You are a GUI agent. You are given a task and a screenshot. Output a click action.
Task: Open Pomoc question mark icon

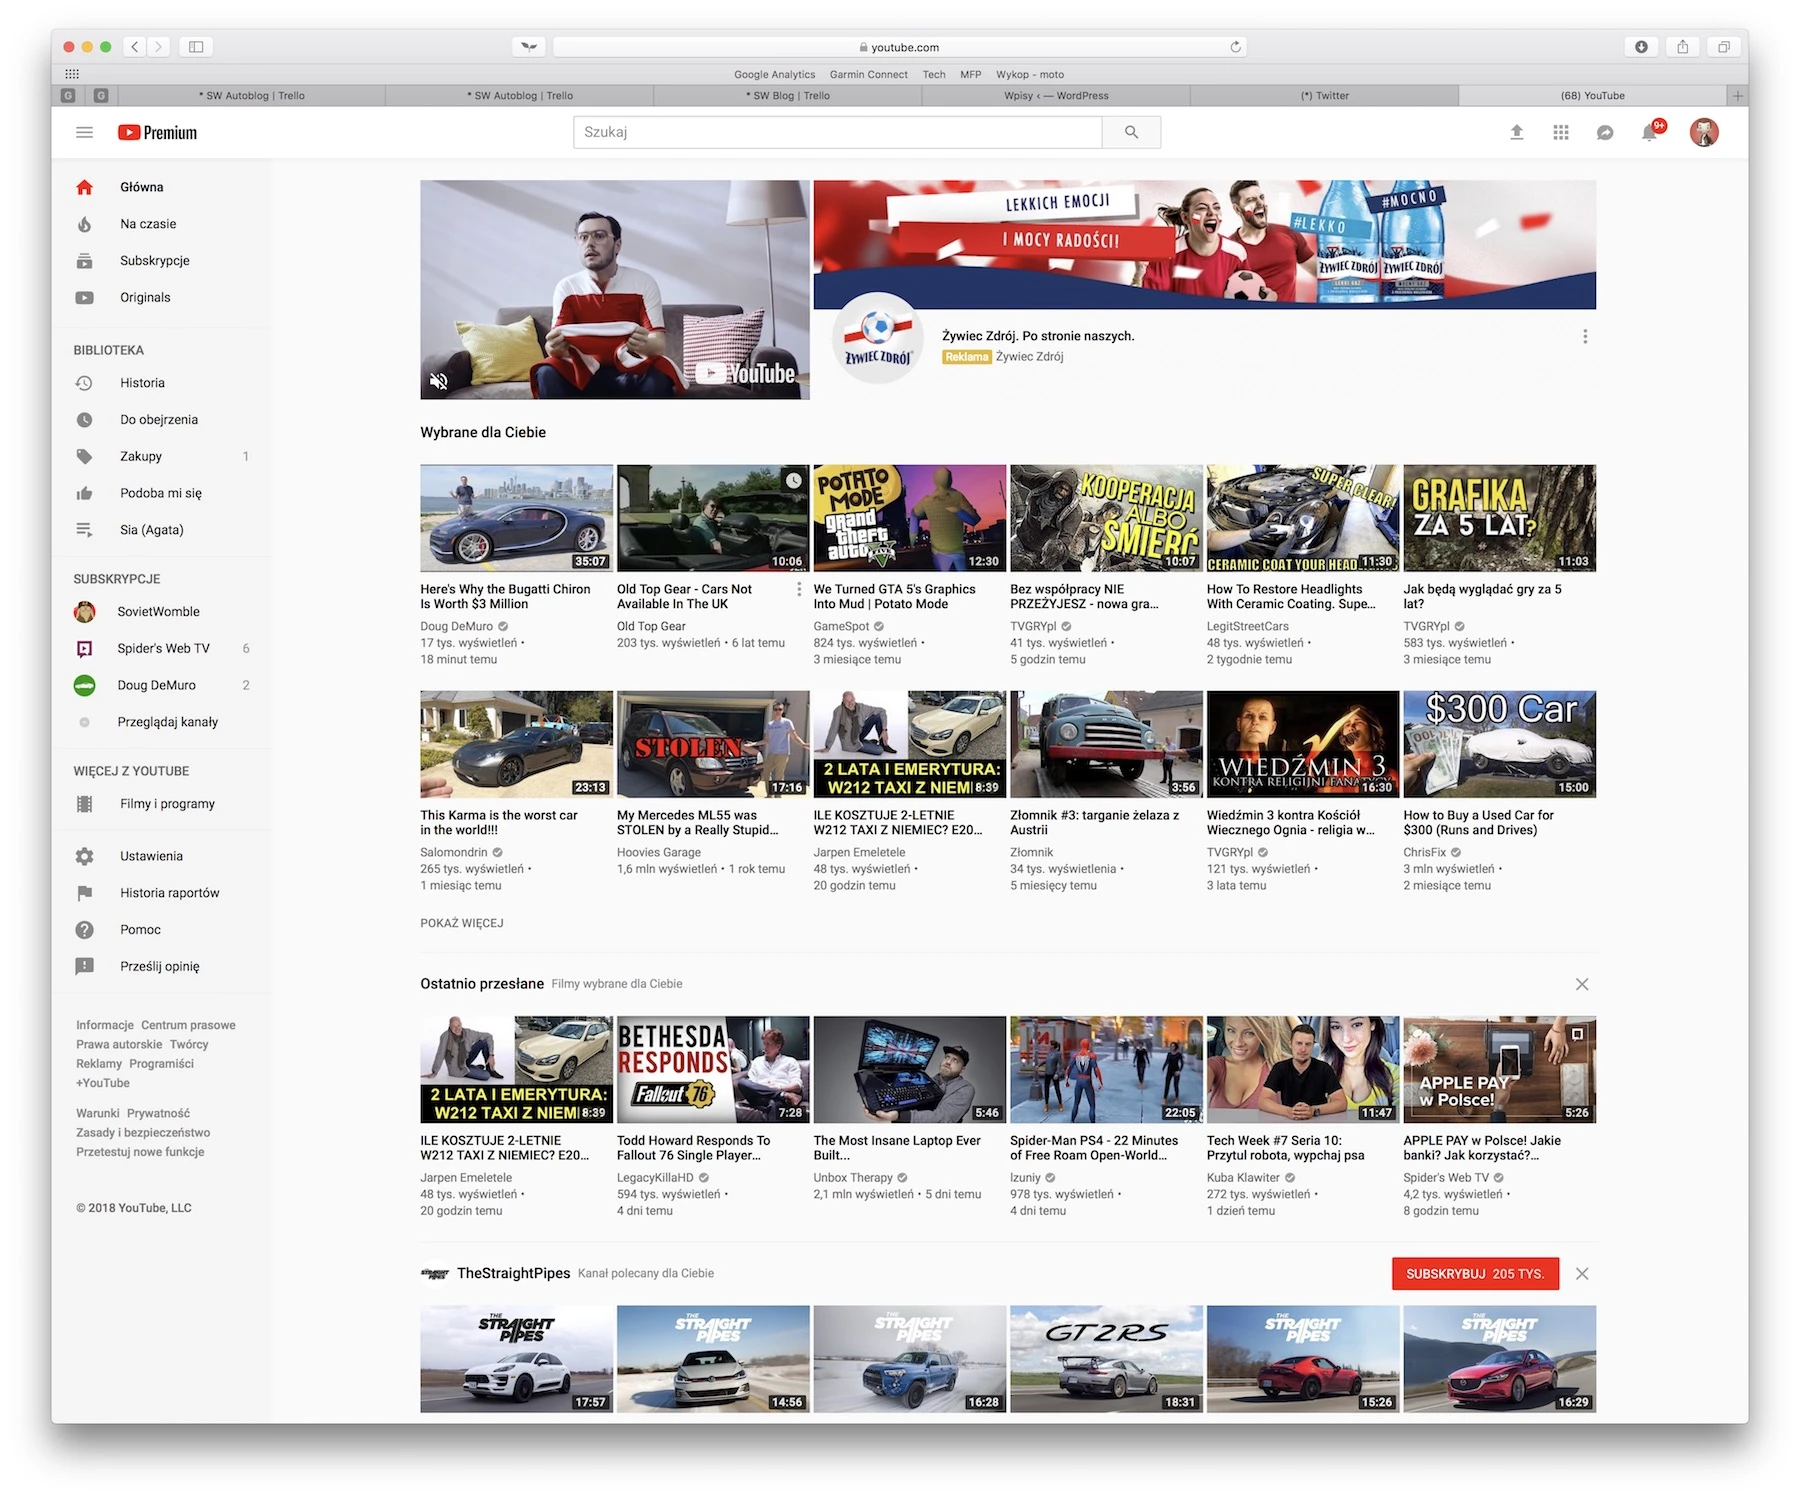(85, 930)
